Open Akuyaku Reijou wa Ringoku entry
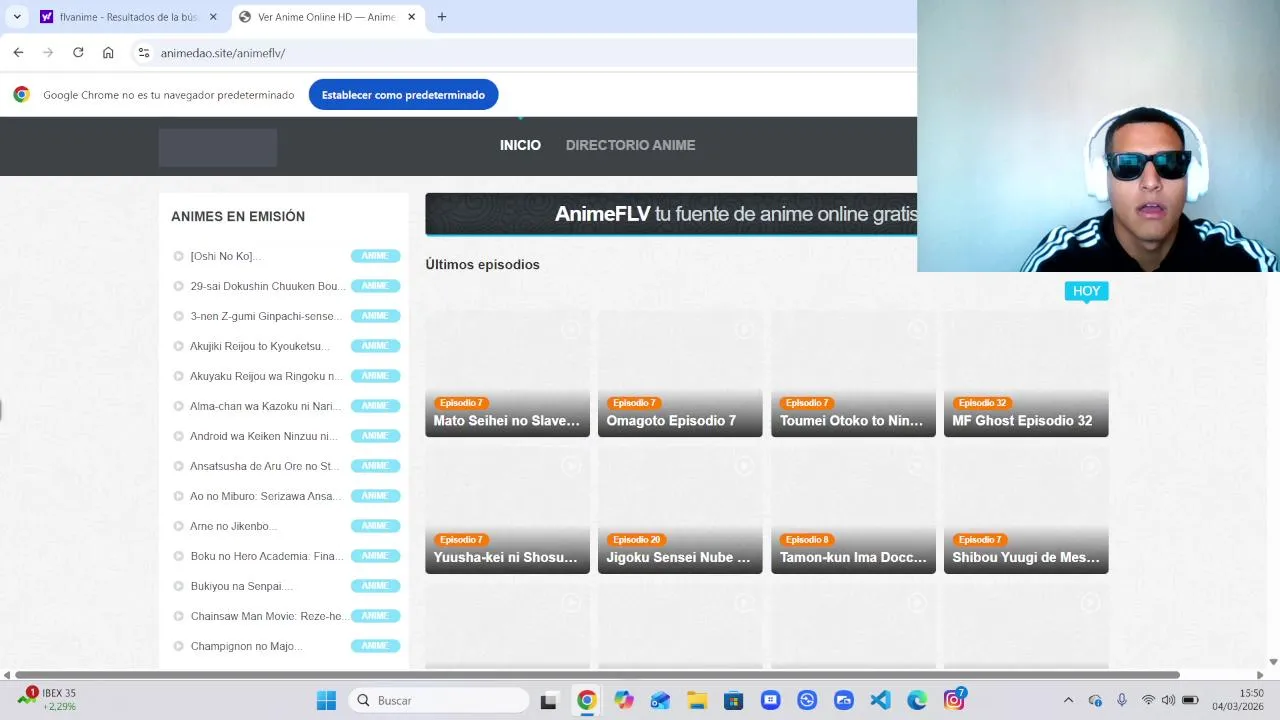The width and height of the screenshot is (1280, 720). coord(267,376)
